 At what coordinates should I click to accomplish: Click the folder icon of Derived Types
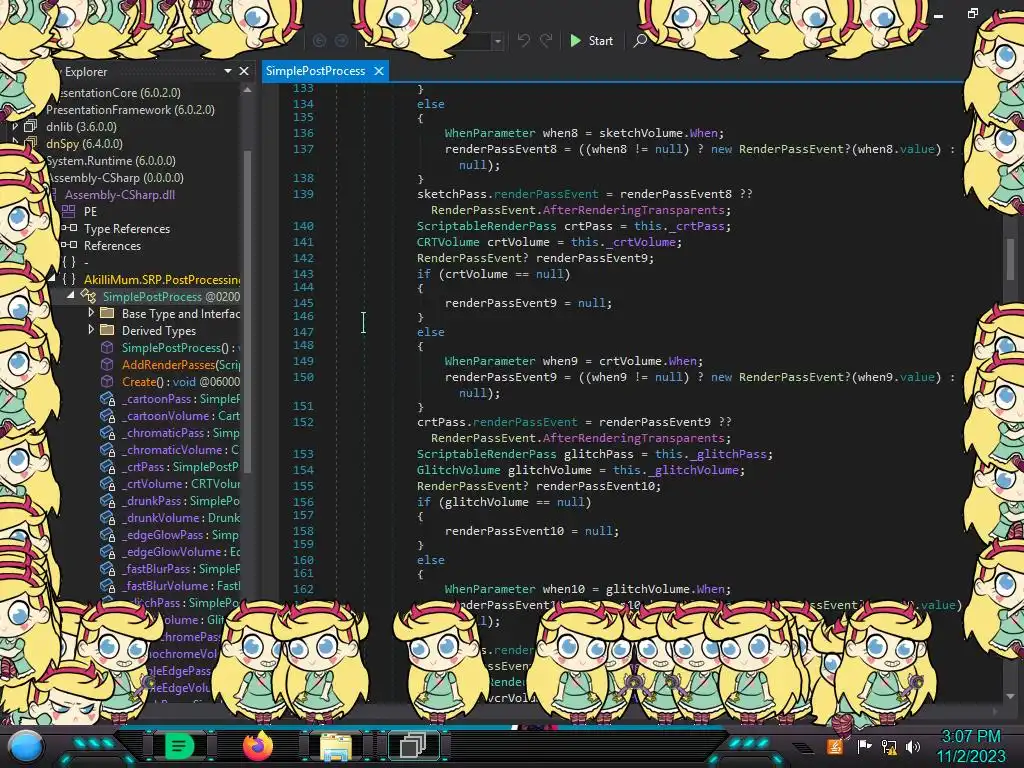pyautogui.click(x=107, y=330)
